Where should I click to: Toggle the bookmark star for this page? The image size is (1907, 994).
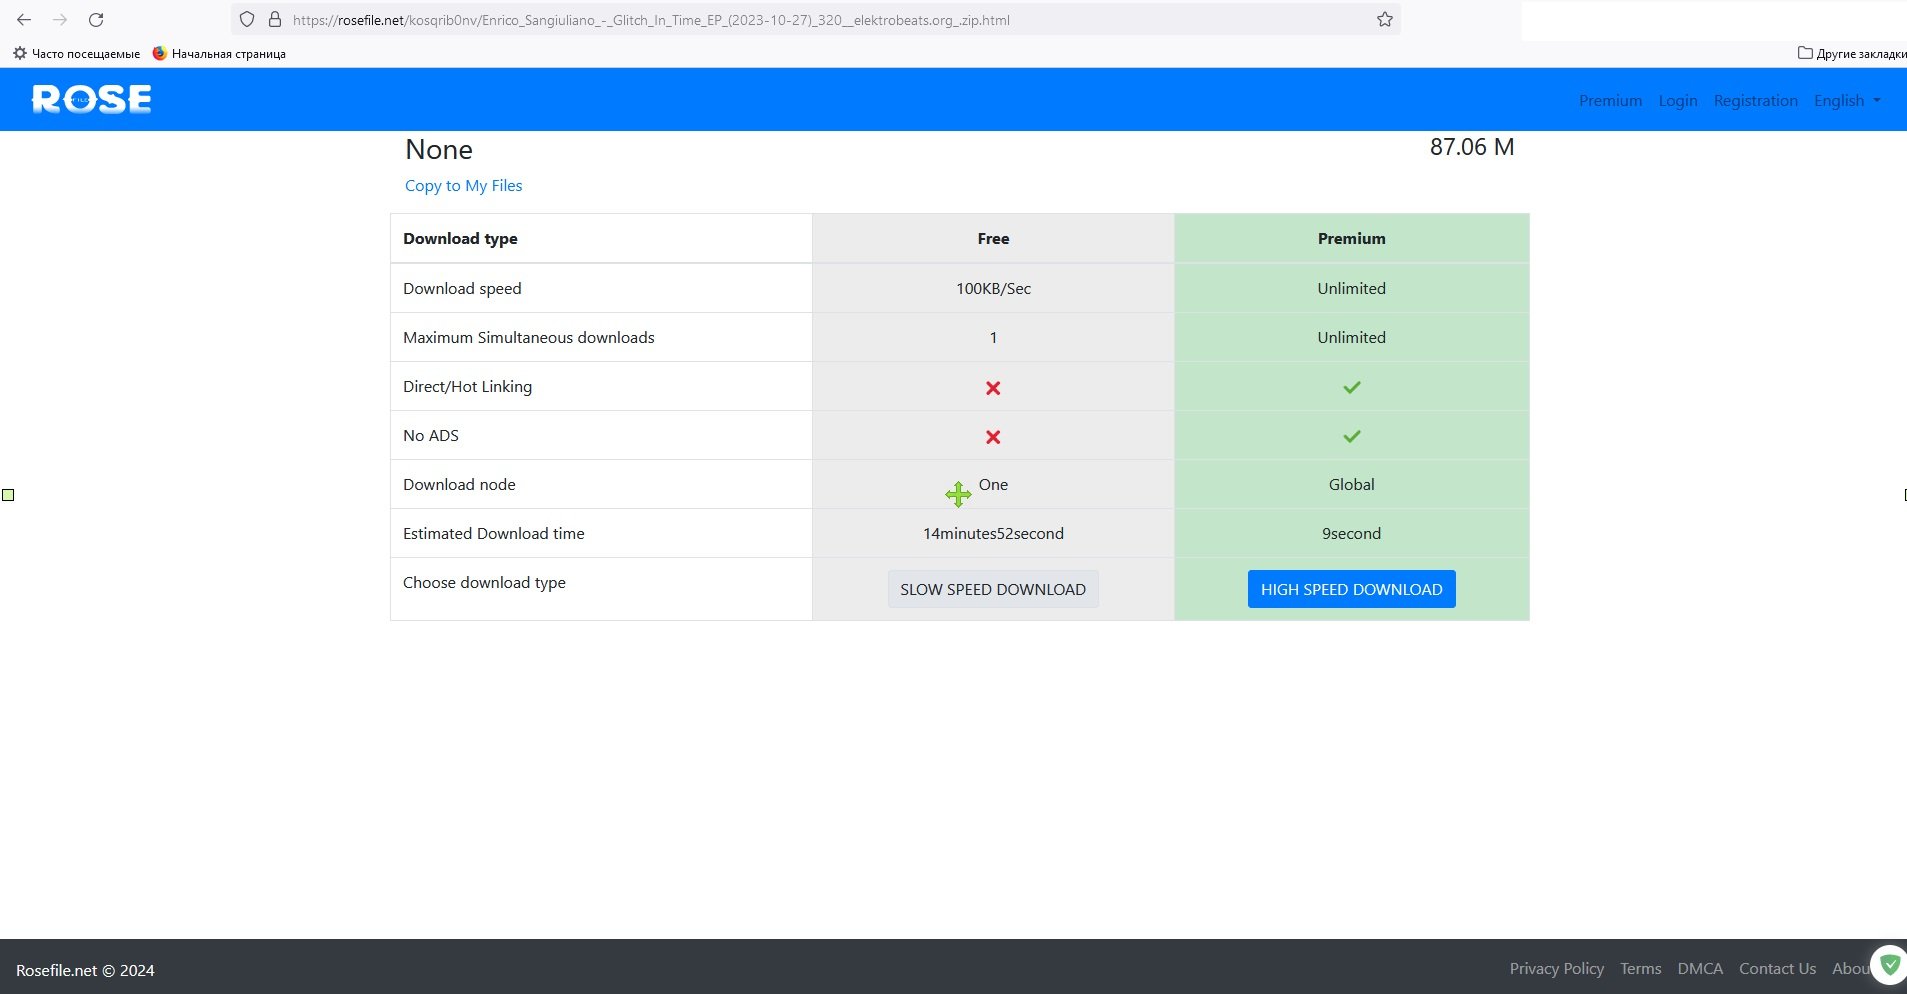point(1384,19)
